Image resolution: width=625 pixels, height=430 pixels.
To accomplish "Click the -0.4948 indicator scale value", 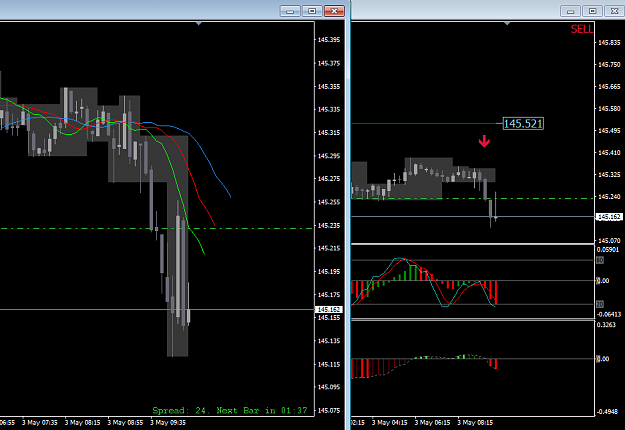I will pyautogui.click(x=607, y=411).
